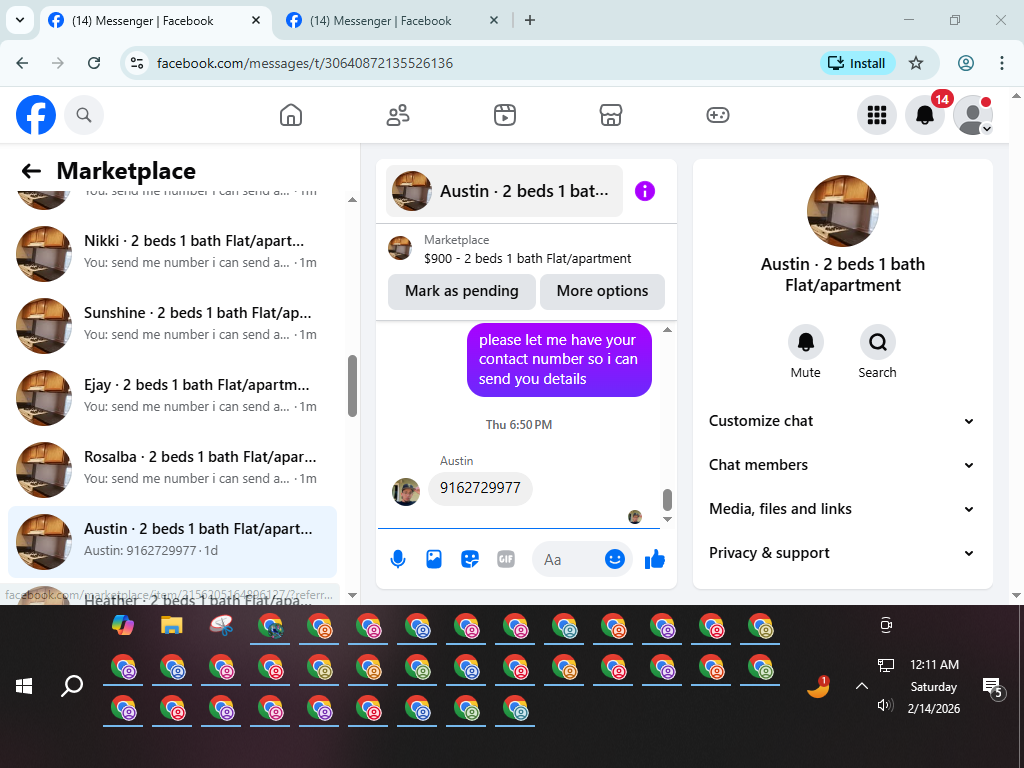Open More options for listing

pos(602,291)
